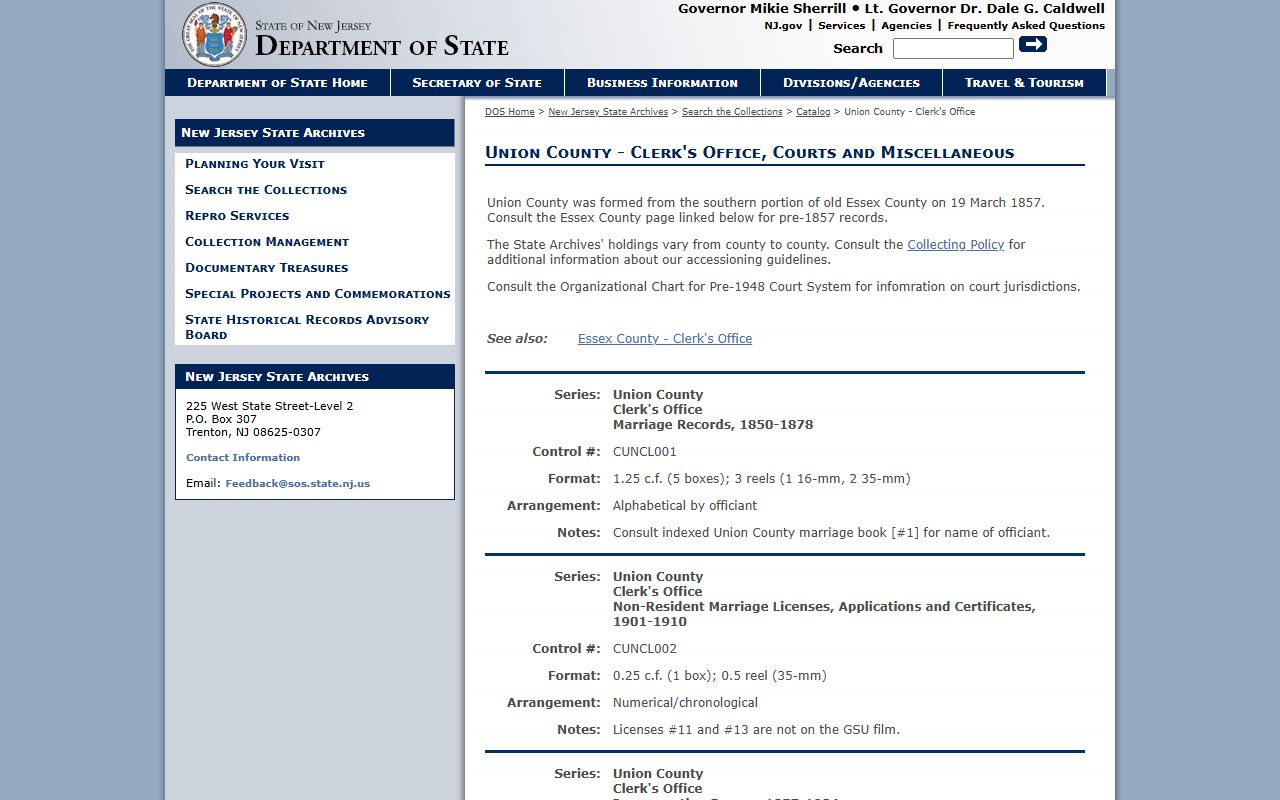Click Search the Collections breadcrumb

click(x=732, y=112)
